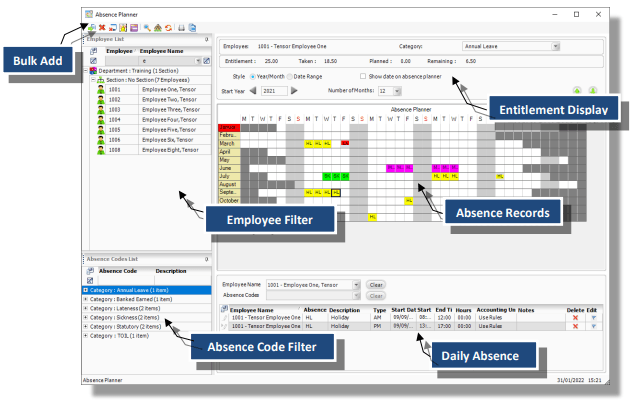Click the next Start Year arrow
632x400 pixels.
(x=293, y=91)
